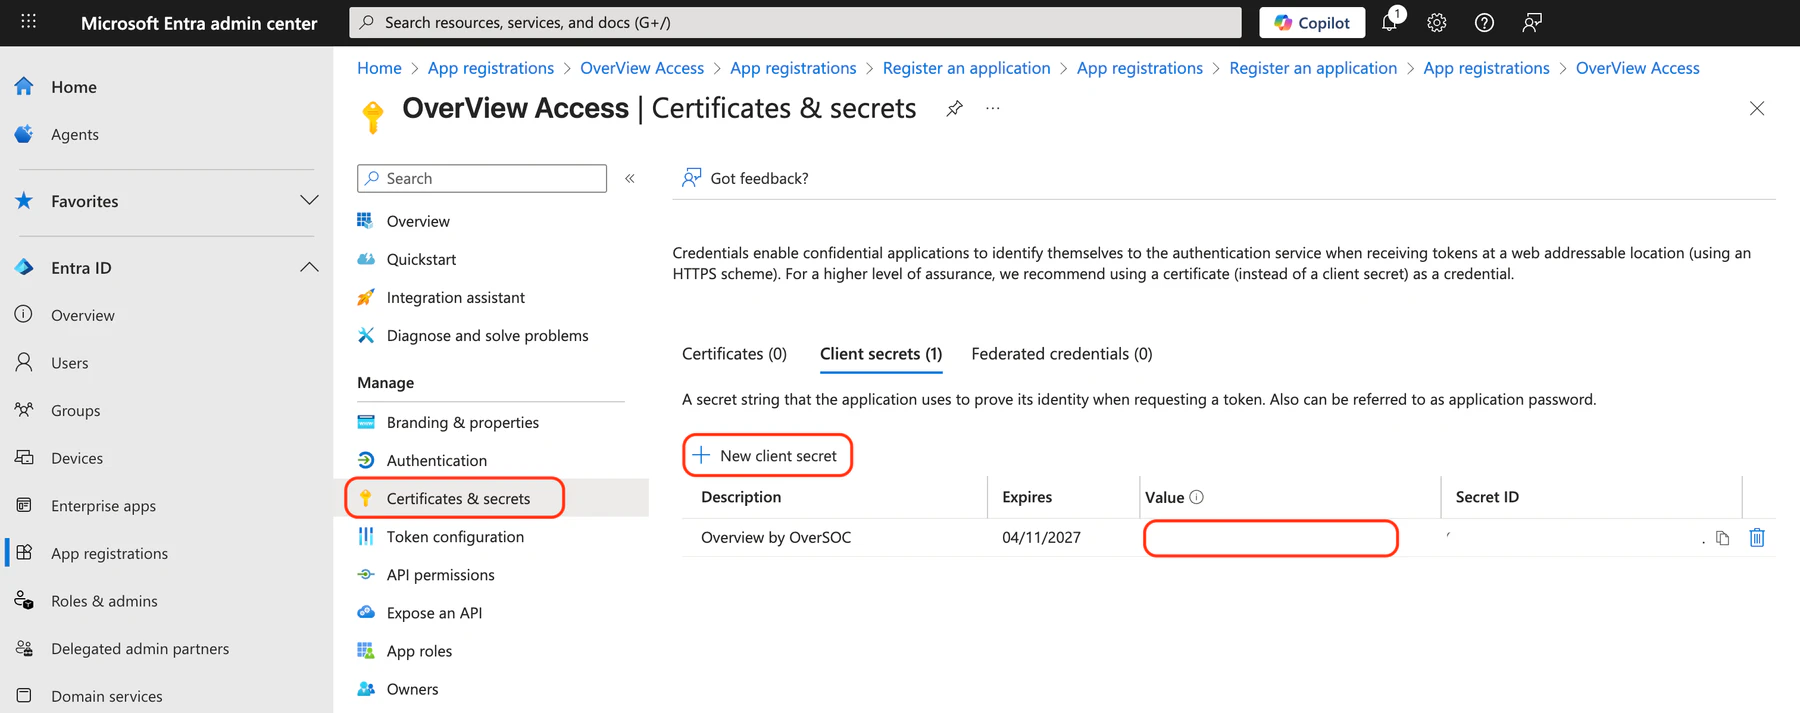Click the first Register an application breadcrumb
1800x713 pixels.
point(966,68)
